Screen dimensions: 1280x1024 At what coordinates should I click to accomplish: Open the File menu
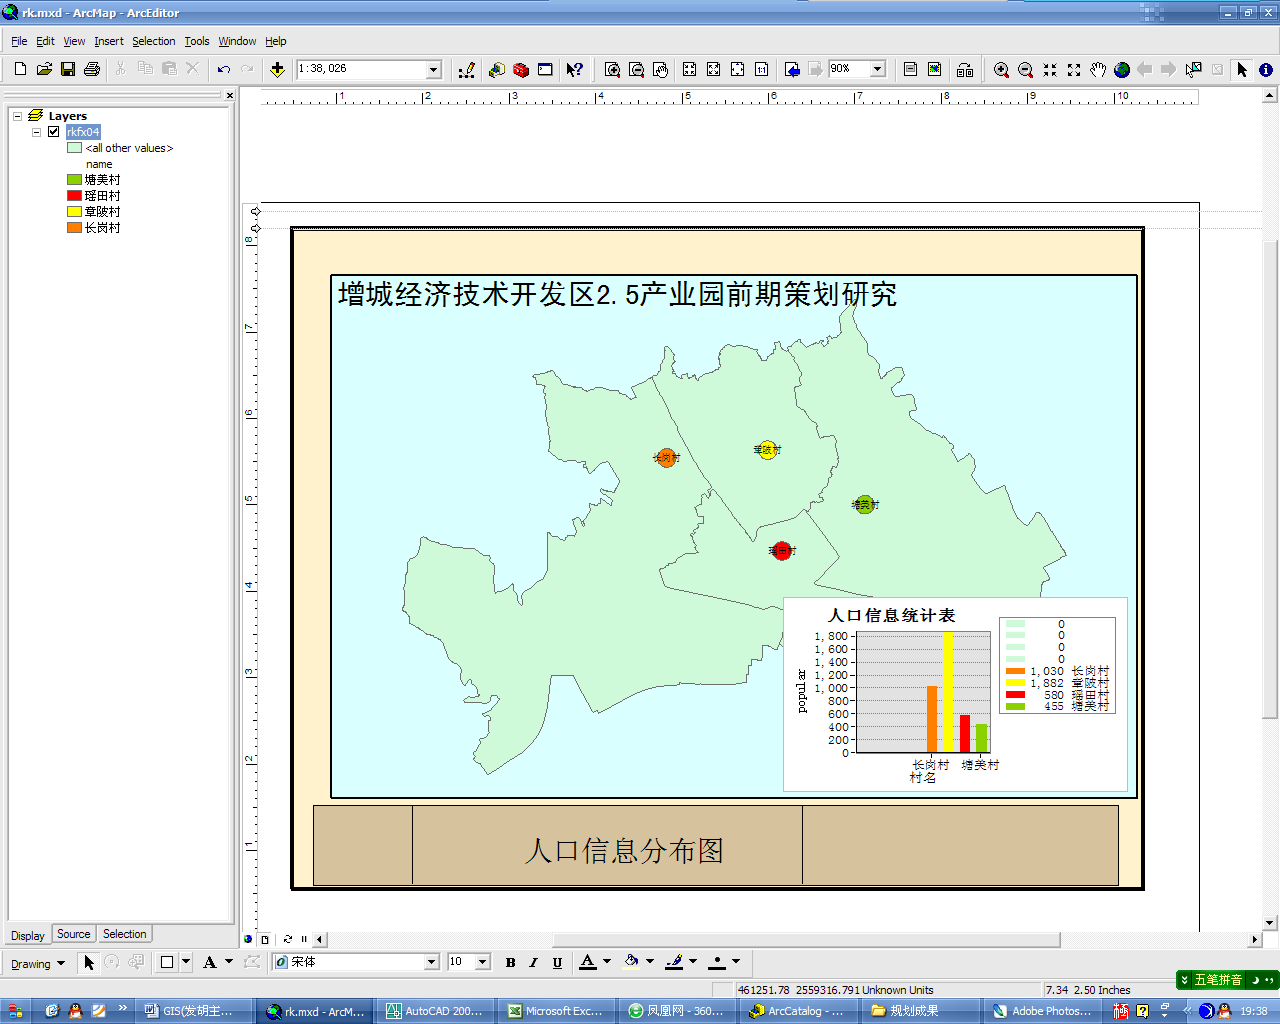[x=19, y=41]
